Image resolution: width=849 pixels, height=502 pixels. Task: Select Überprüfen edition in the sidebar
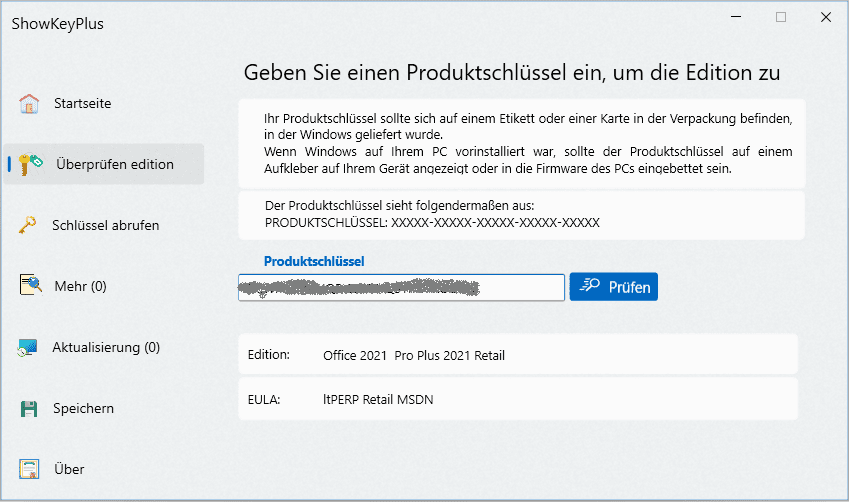(x=104, y=164)
